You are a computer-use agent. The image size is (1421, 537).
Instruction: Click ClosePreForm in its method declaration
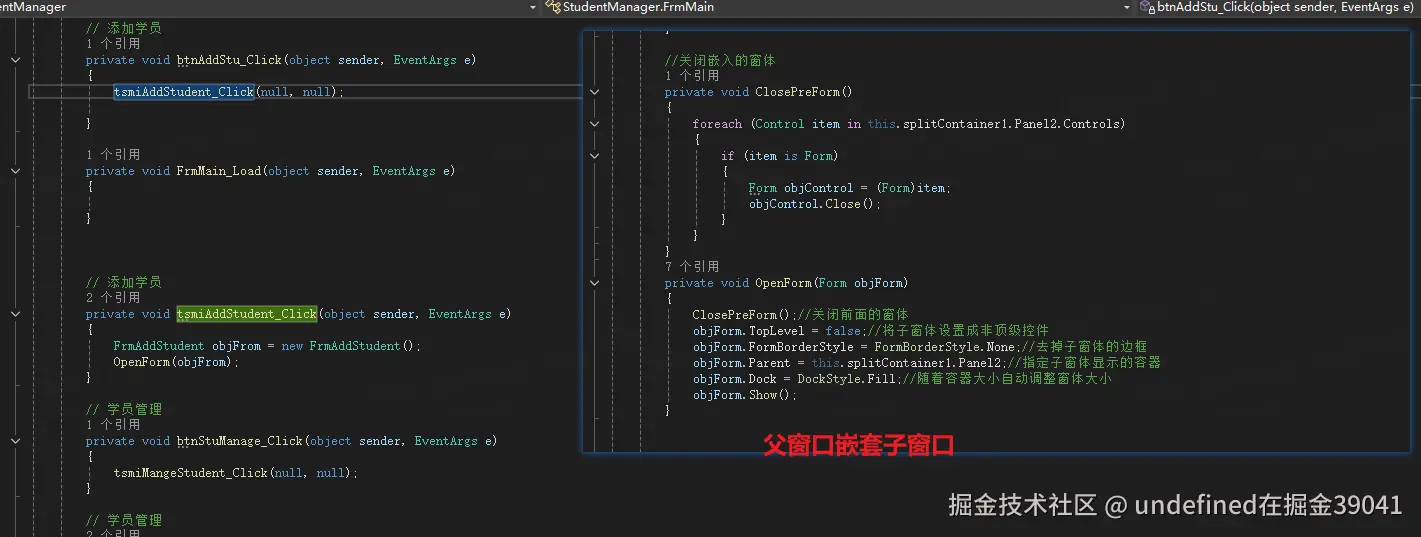coord(796,92)
